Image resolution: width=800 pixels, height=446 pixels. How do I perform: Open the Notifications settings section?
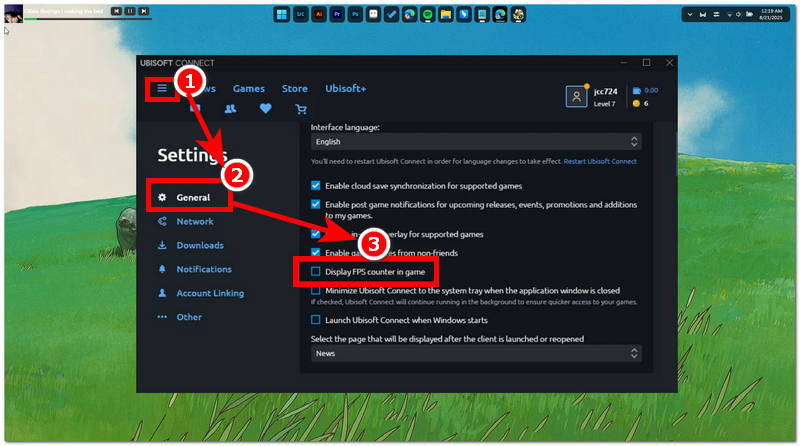coord(203,269)
